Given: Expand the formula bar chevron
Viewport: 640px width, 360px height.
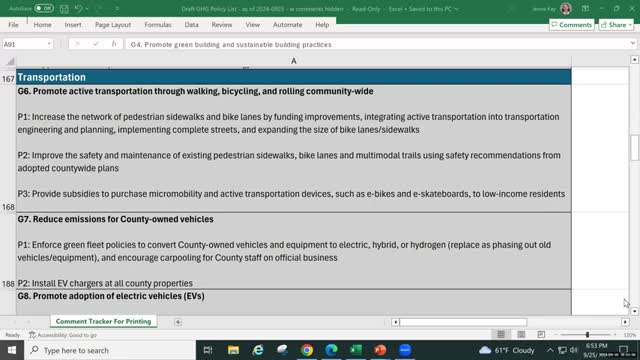Looking at the screenshot, I should pyautogui.click(x=632, y=43).
